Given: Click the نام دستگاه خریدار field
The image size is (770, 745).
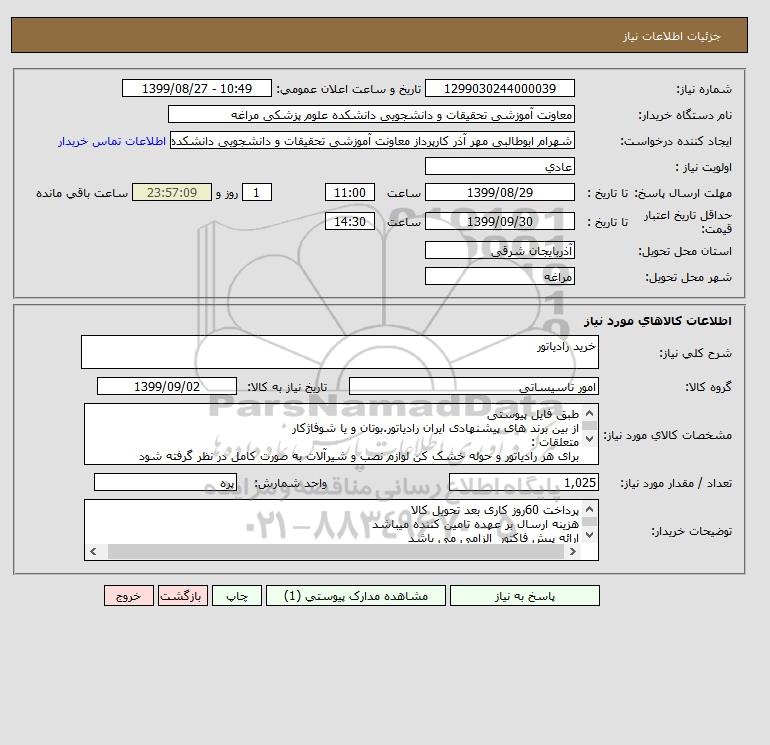Looking at the screenshot, I should [x=371, y=114].
